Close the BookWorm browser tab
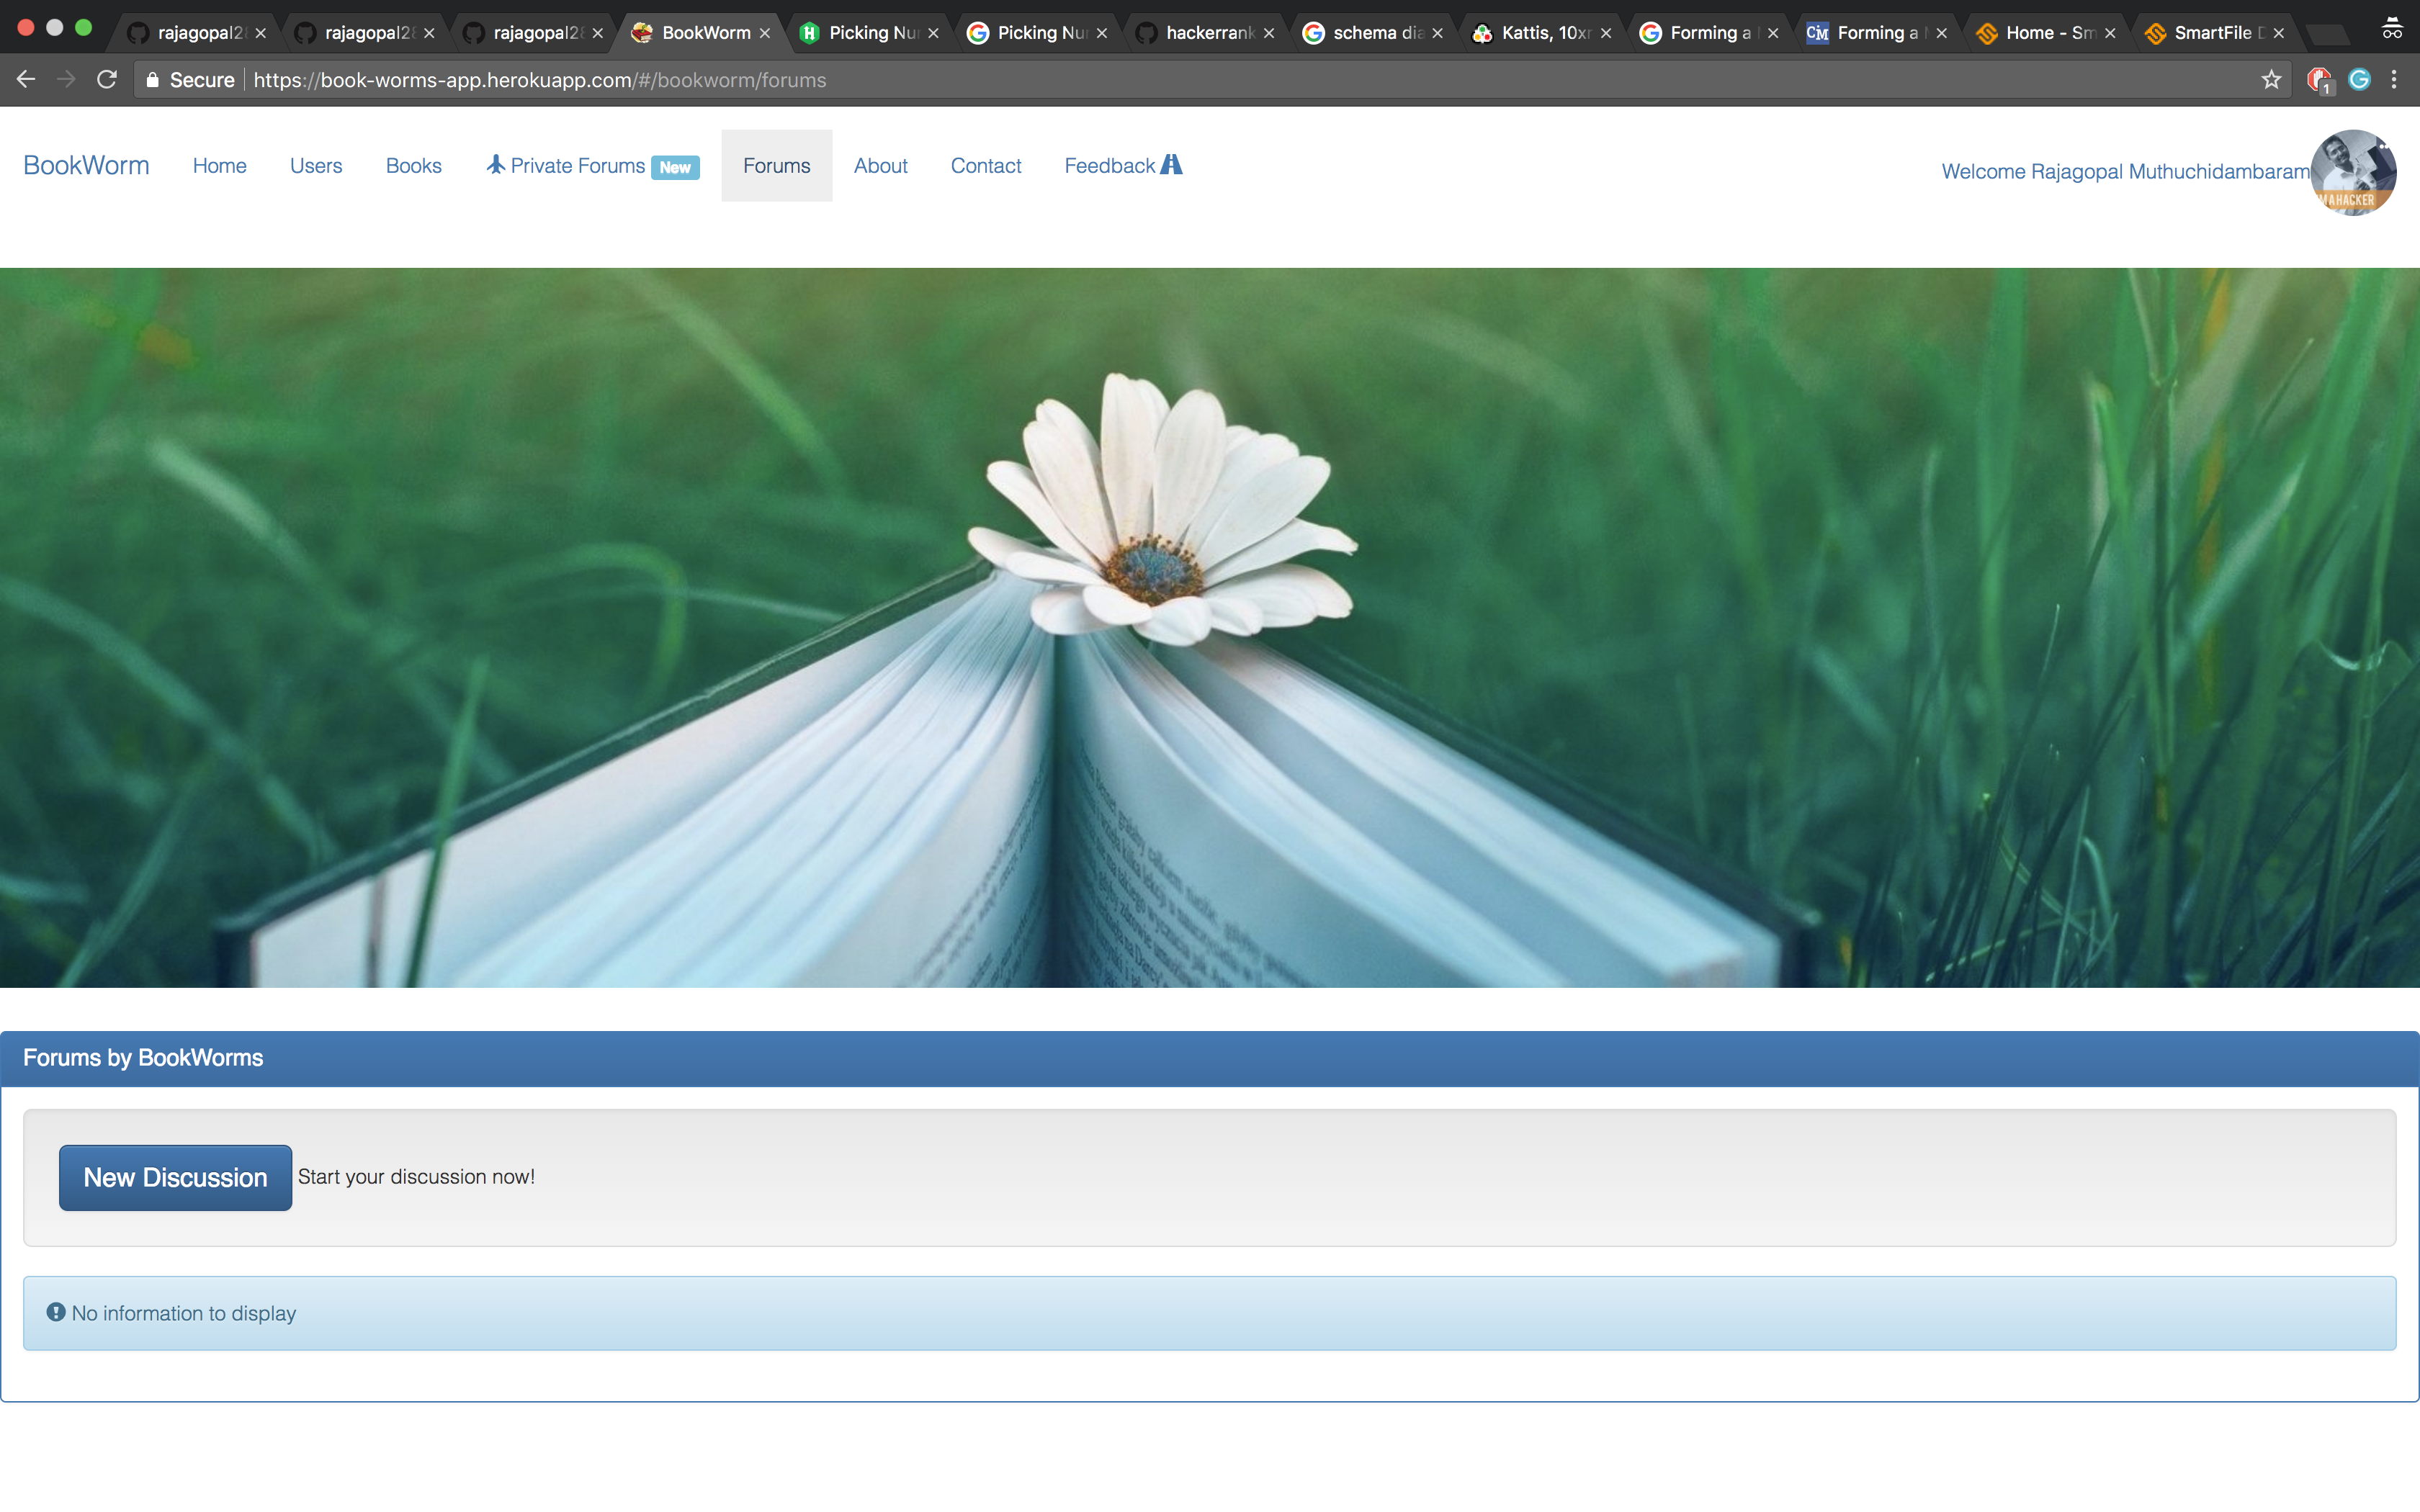This screenshot has width=2420, height=1512. click(x=765, y=33)
